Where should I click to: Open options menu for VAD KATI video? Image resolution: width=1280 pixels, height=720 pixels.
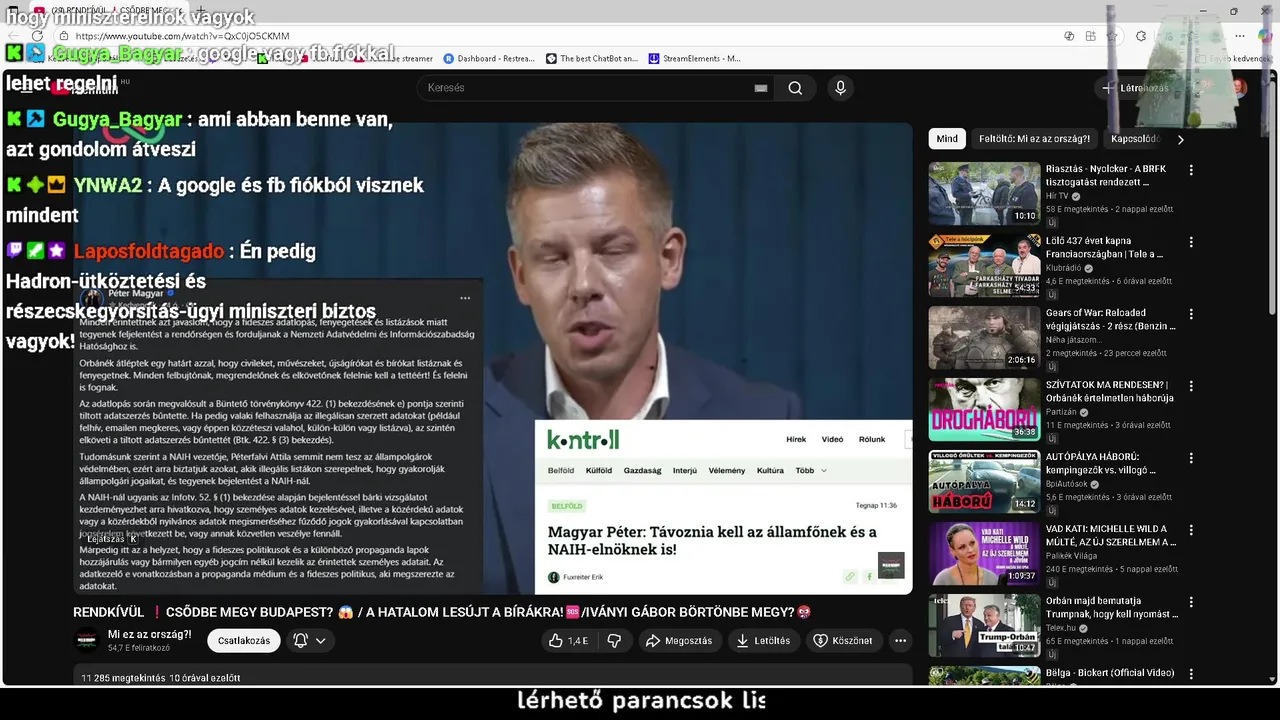tap(1191, 530)
